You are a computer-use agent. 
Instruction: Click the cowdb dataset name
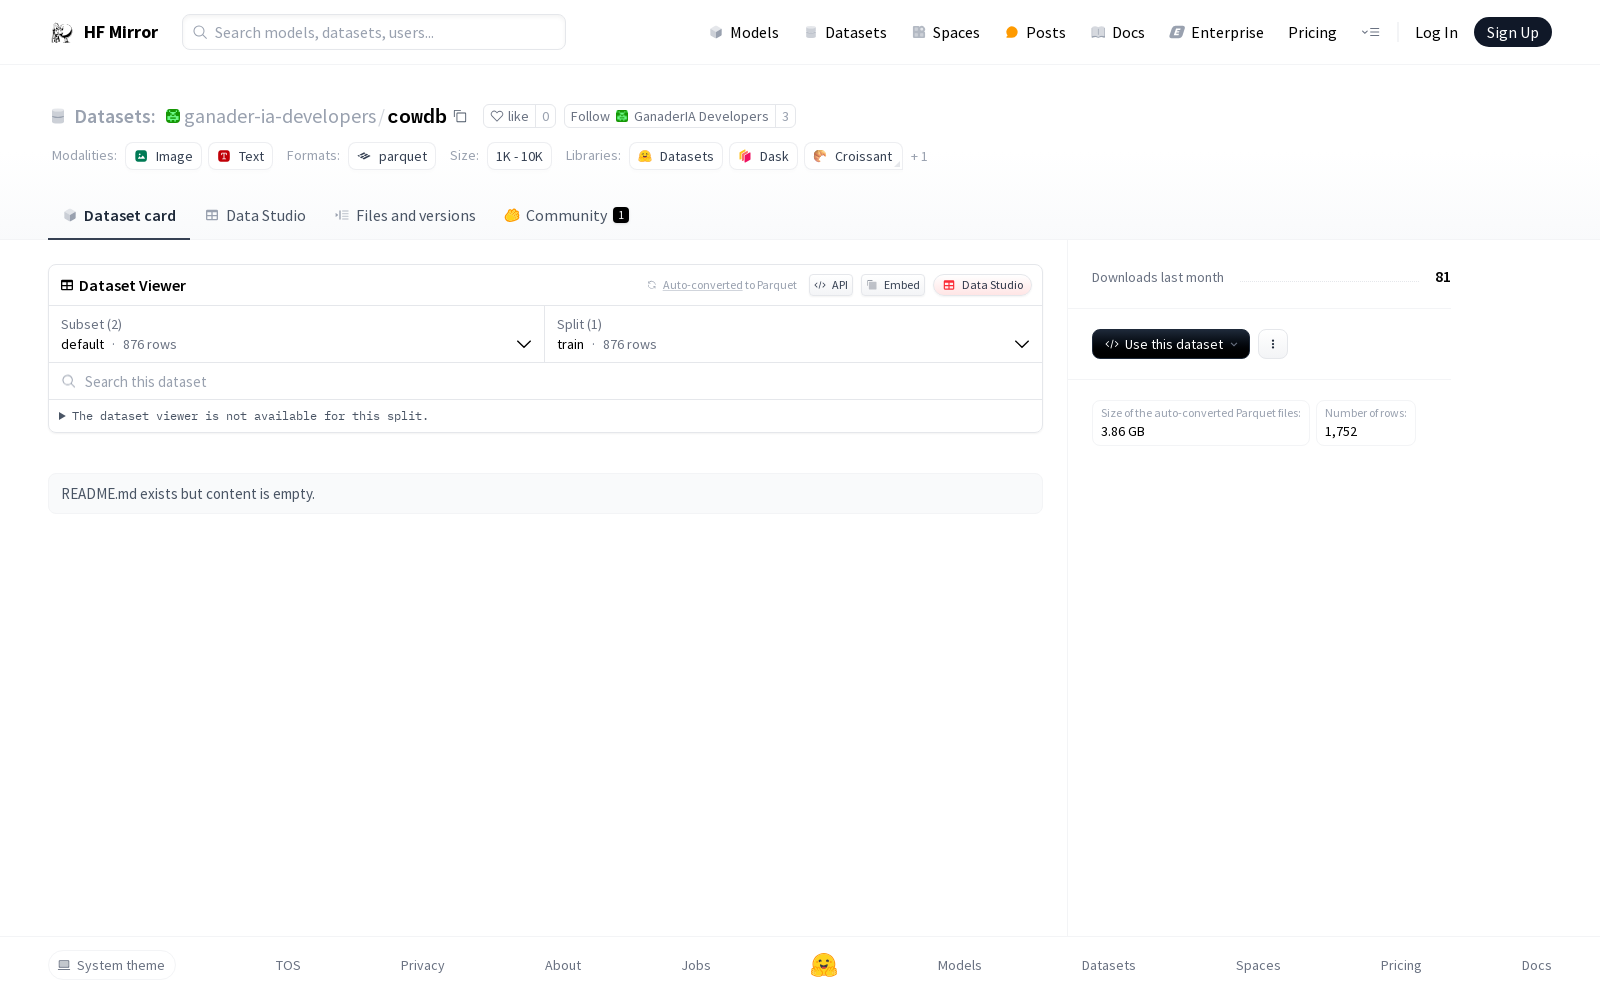click(417, 116)
